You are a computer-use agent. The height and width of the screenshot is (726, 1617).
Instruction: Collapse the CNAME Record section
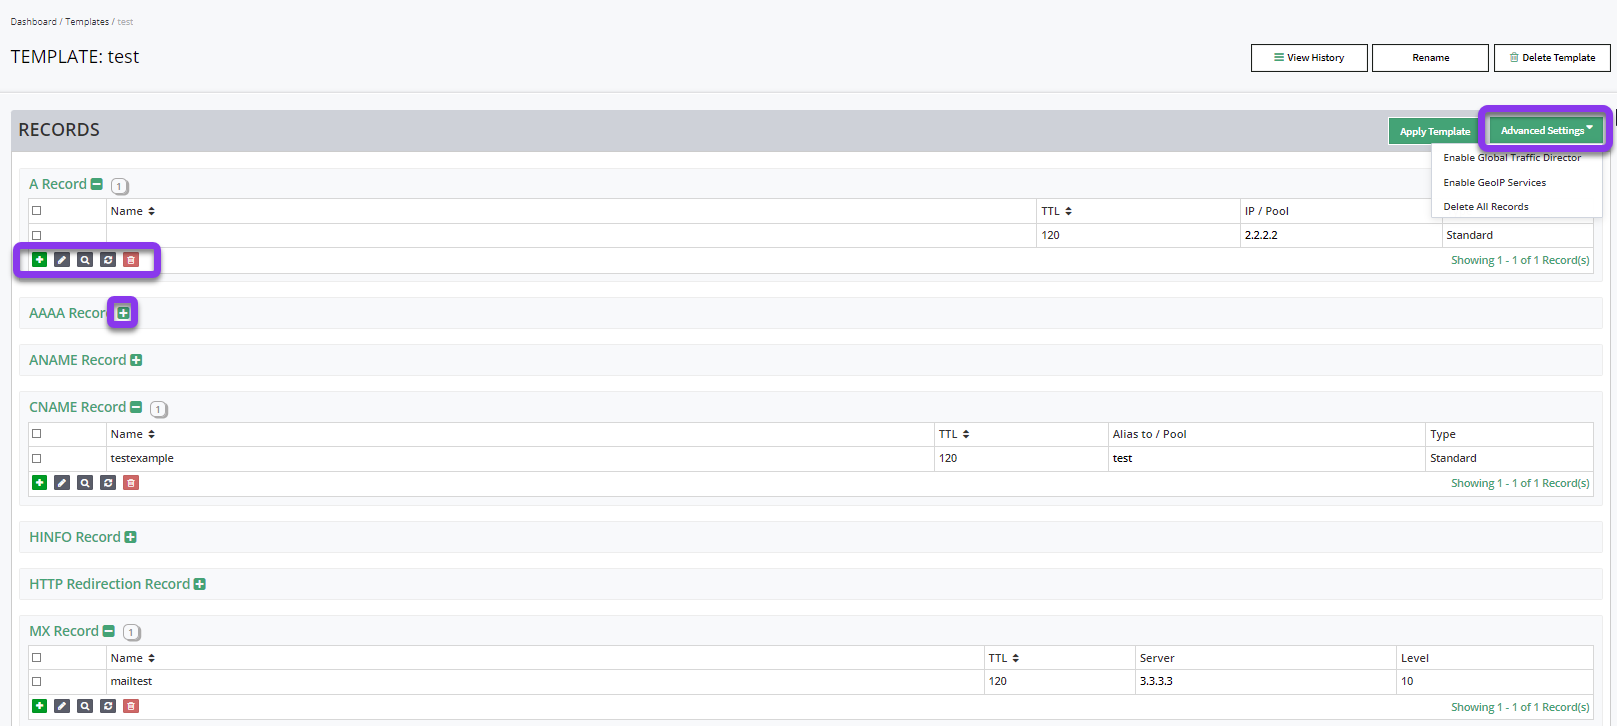(x=136, y=407)
